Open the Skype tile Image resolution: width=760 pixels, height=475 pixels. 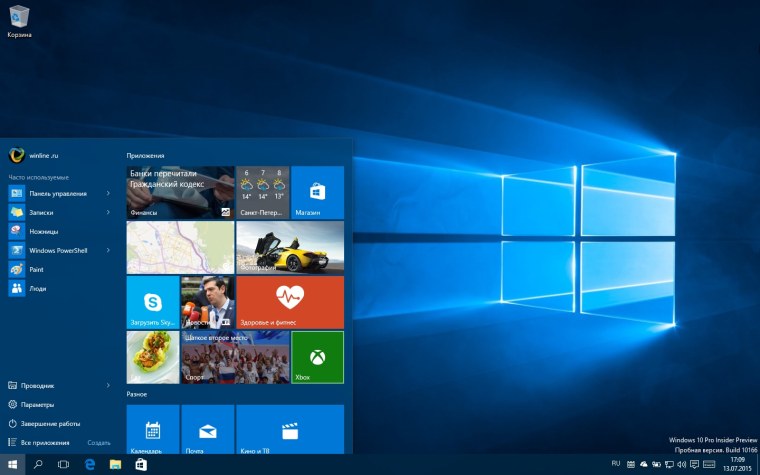click(x=152, y=303)
